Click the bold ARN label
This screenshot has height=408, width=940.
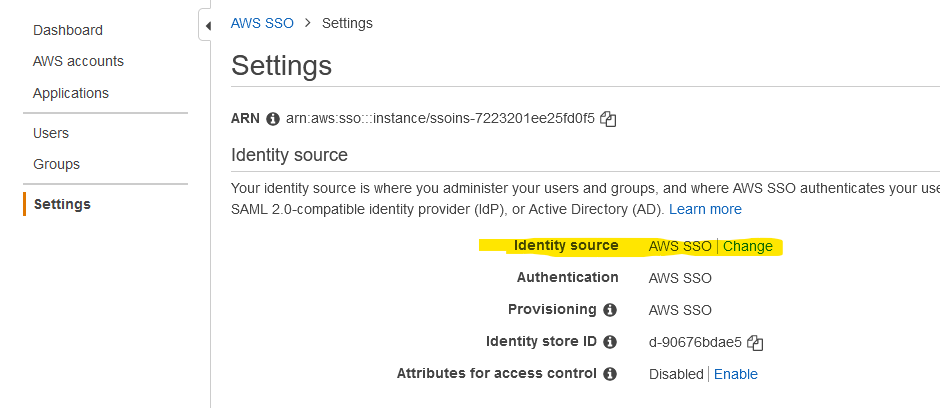[245, 119]
